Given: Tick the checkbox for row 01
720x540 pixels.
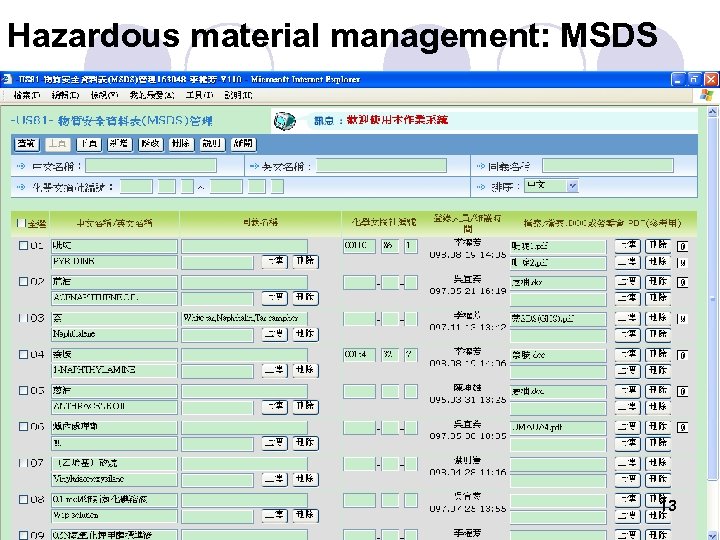Looking at the screenshot, I should point(23,246).
